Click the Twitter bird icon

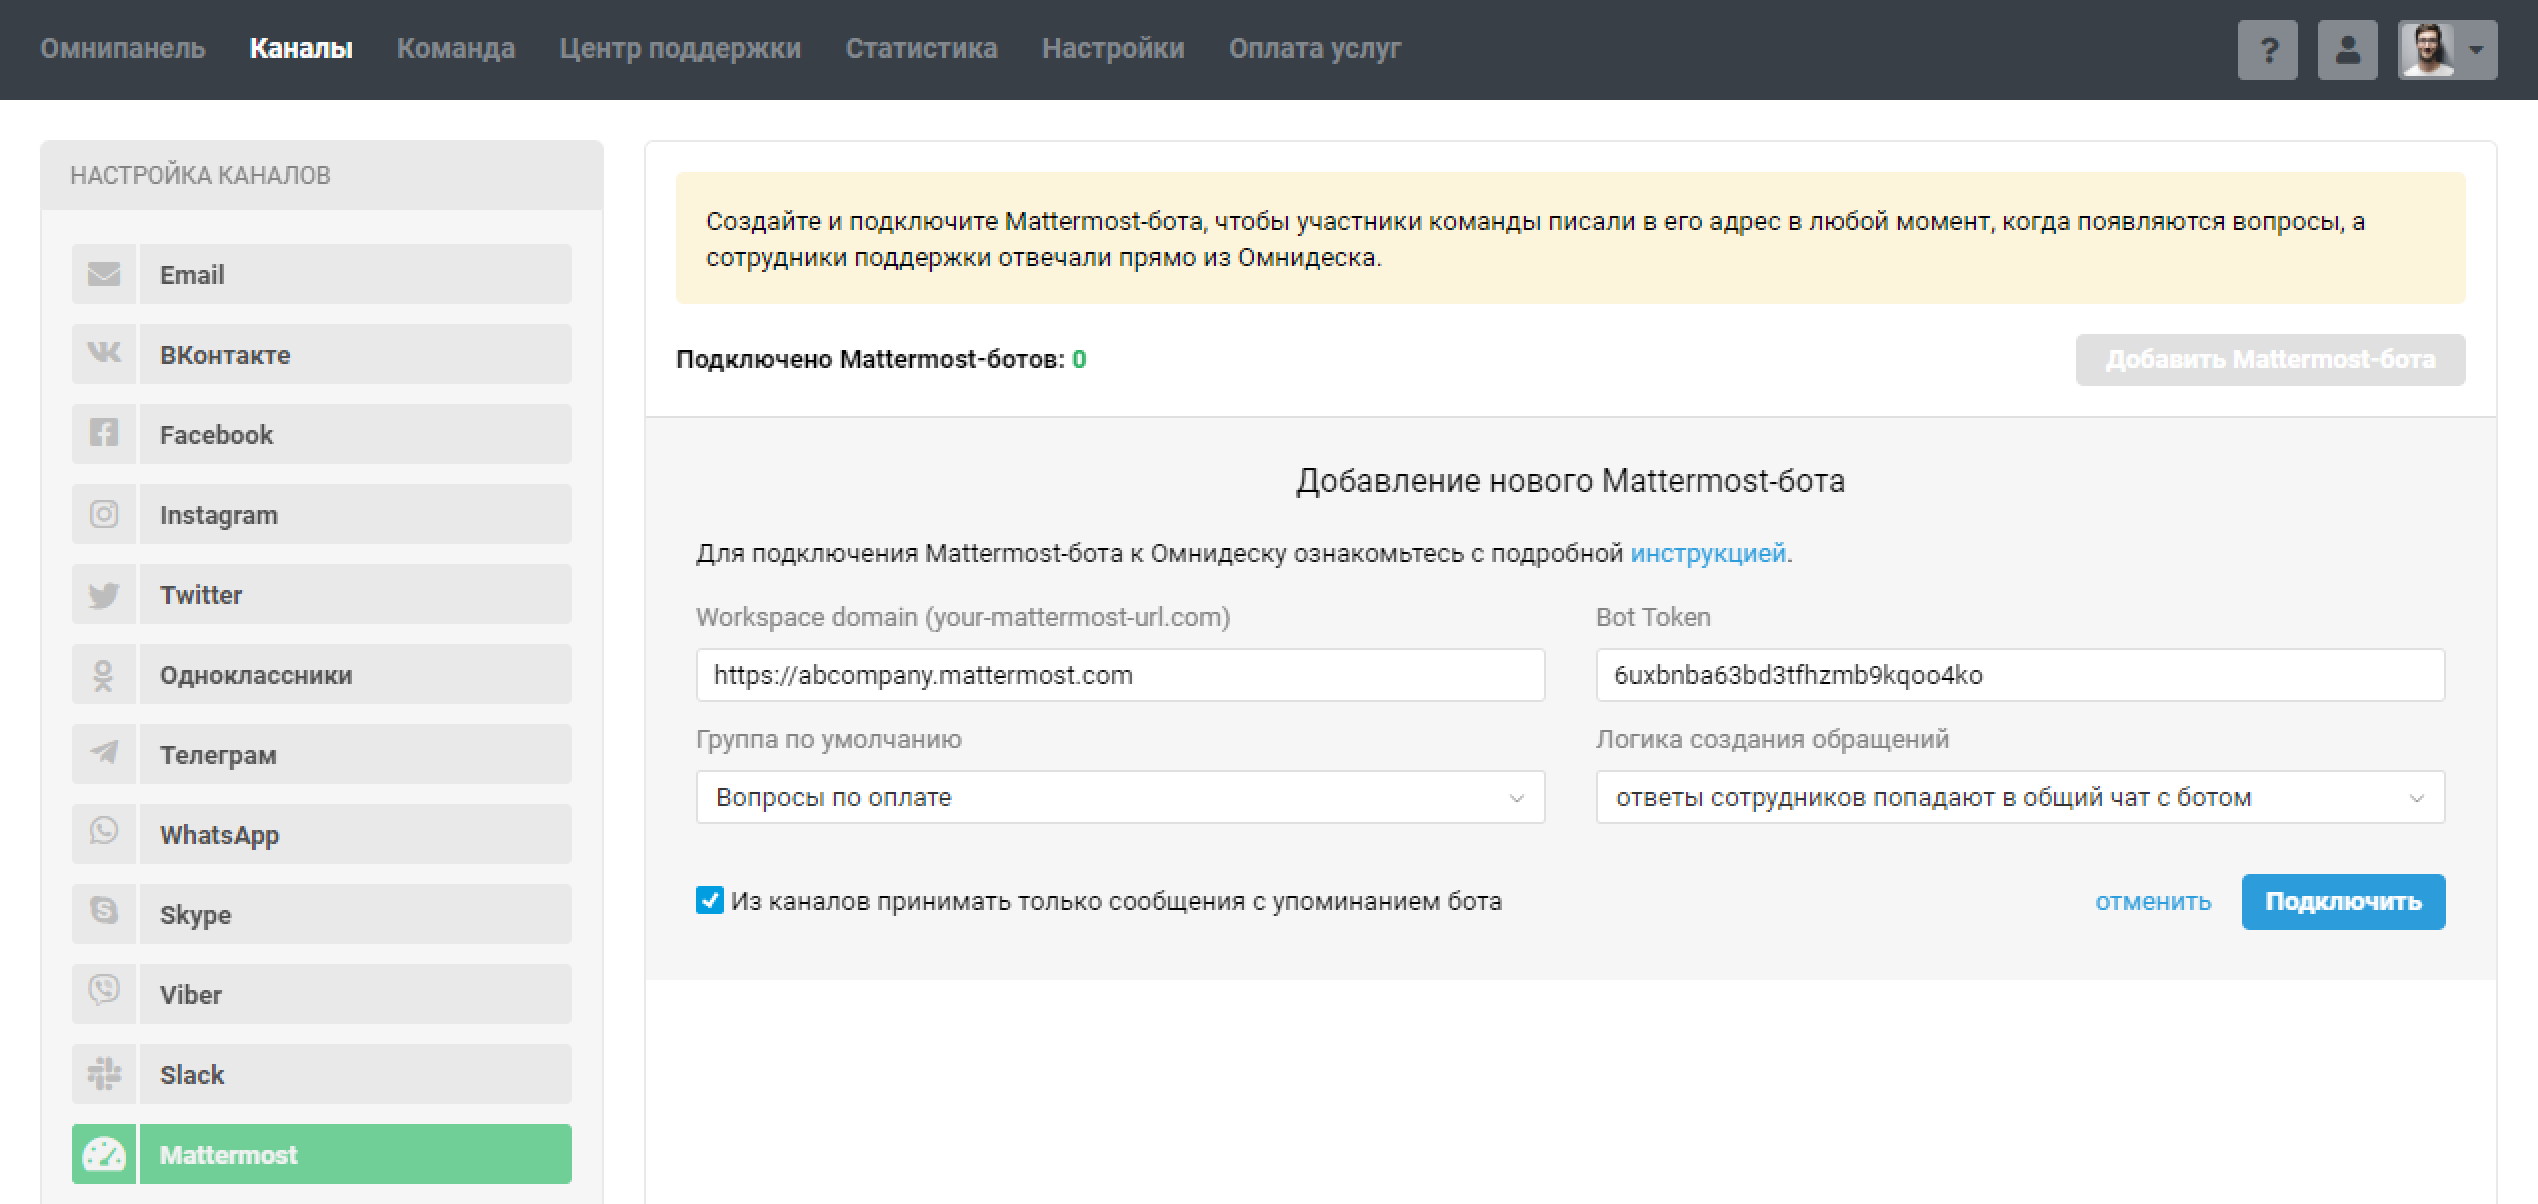[x=104, y=594]
